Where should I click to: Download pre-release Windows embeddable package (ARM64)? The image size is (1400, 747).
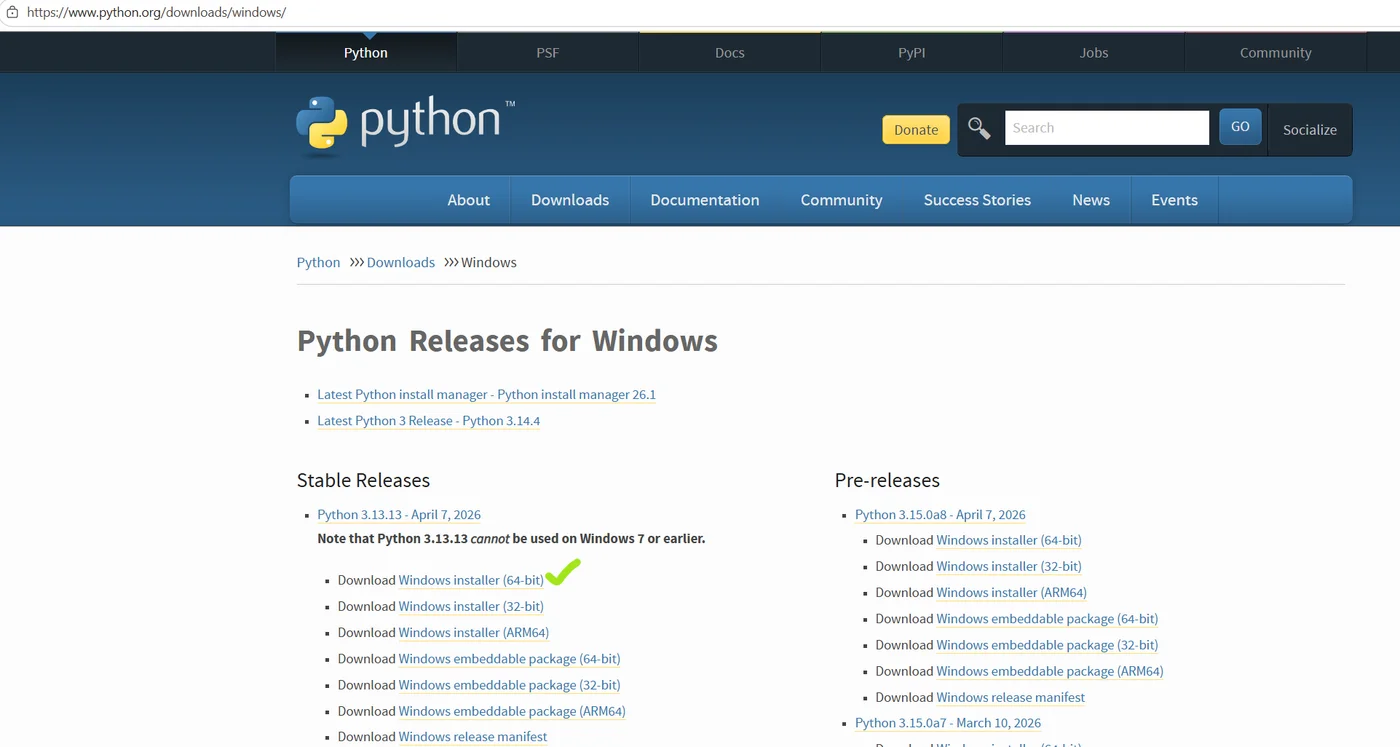click(x=1050, y=671)
